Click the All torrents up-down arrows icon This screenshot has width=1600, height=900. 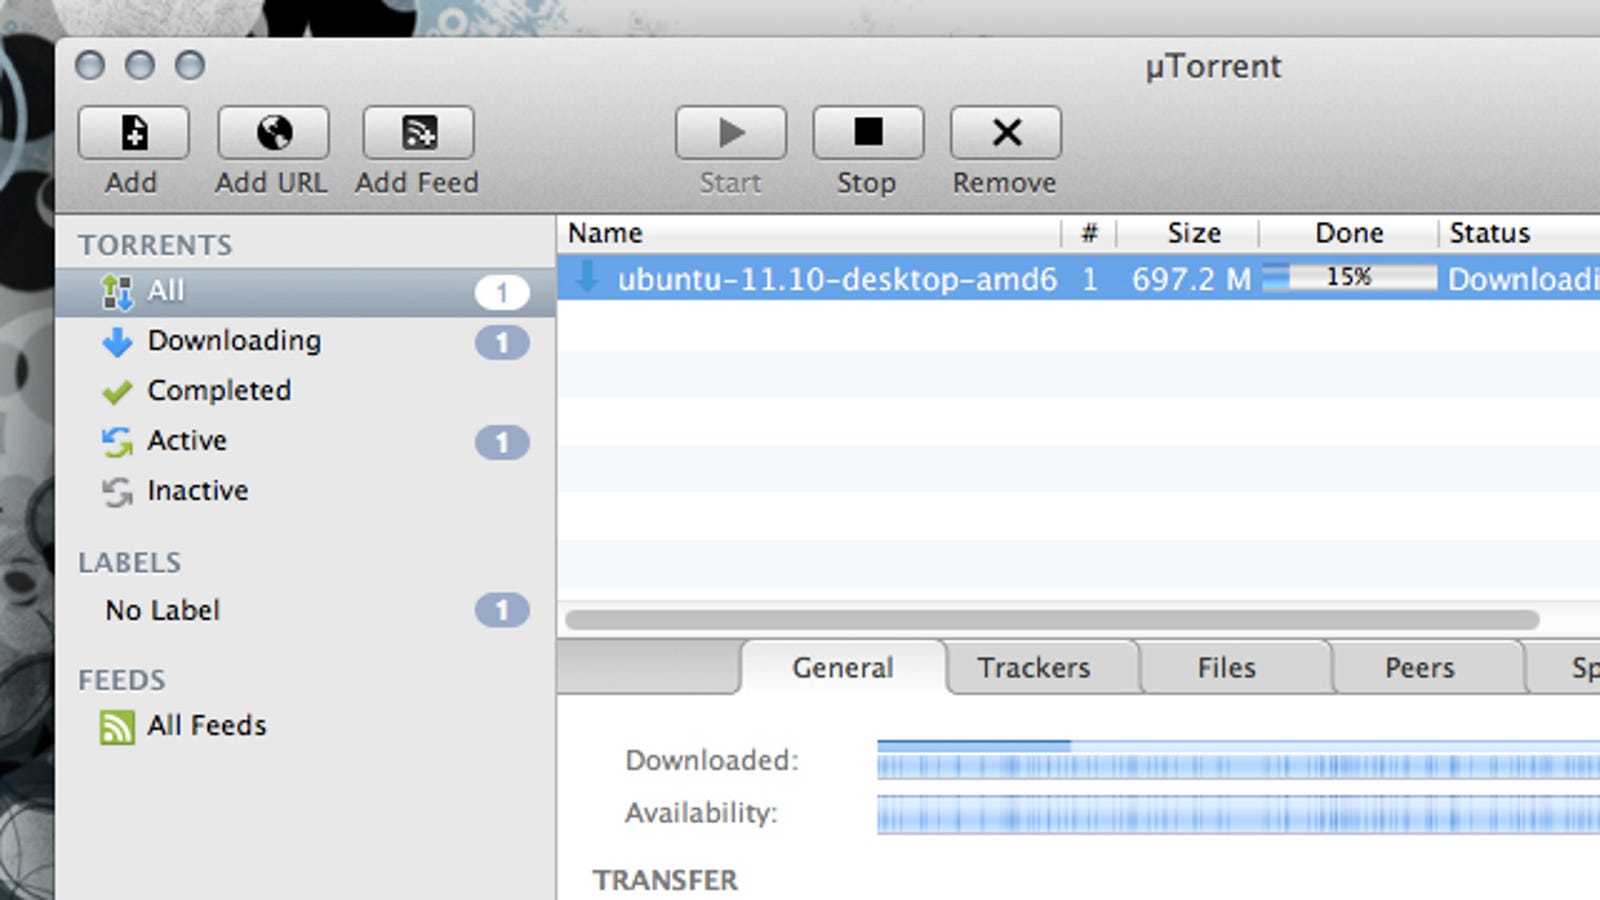[117, 292]
